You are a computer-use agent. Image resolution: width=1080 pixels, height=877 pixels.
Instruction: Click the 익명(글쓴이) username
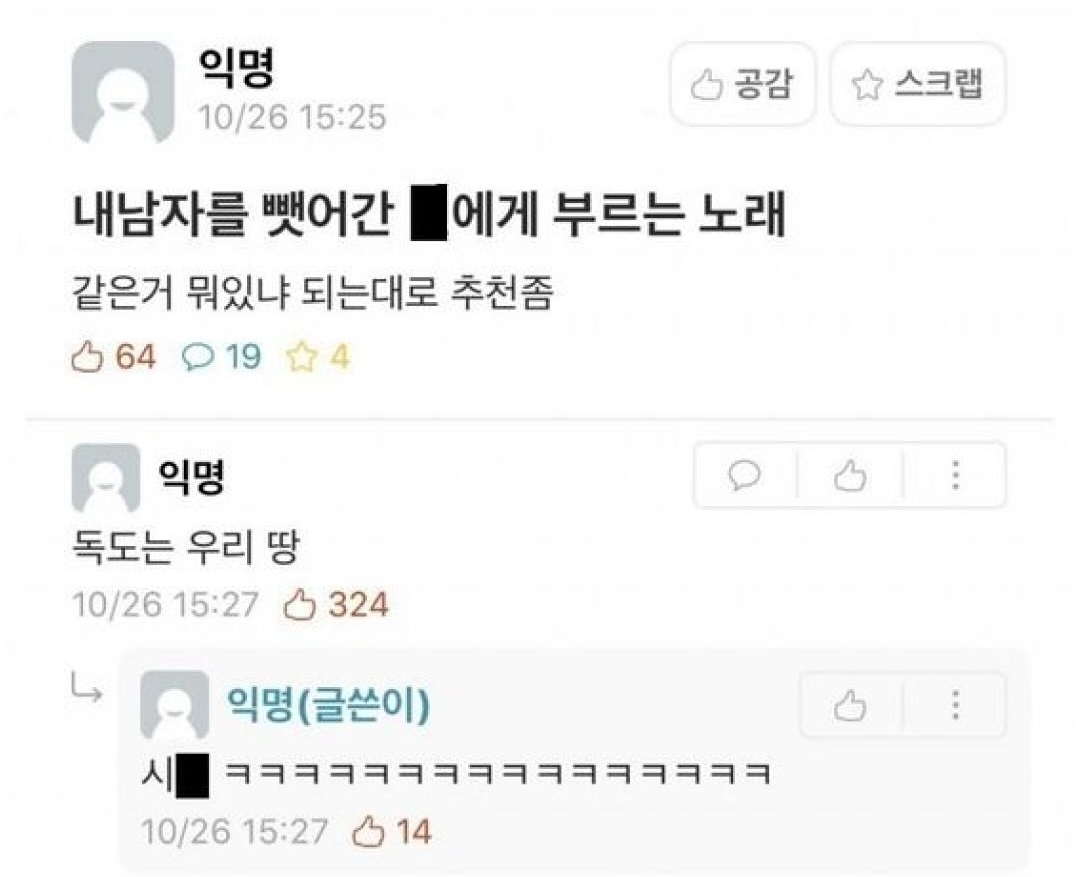[329, 704]
